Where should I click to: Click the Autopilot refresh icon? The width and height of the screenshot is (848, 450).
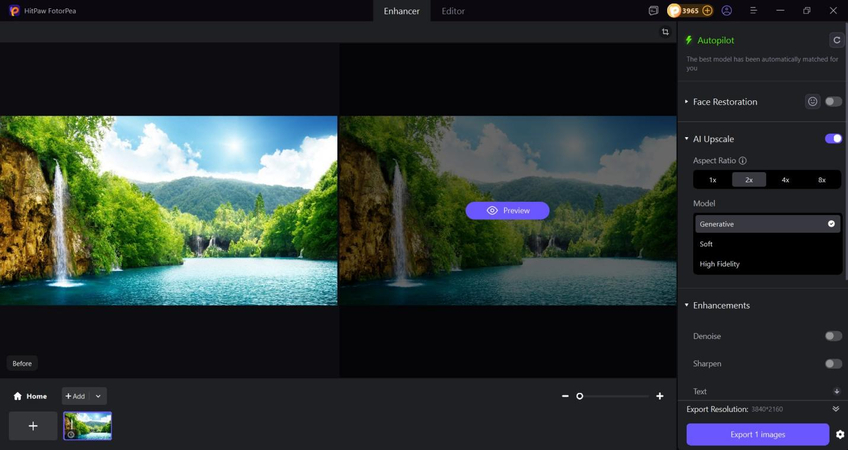coord(836,40)
